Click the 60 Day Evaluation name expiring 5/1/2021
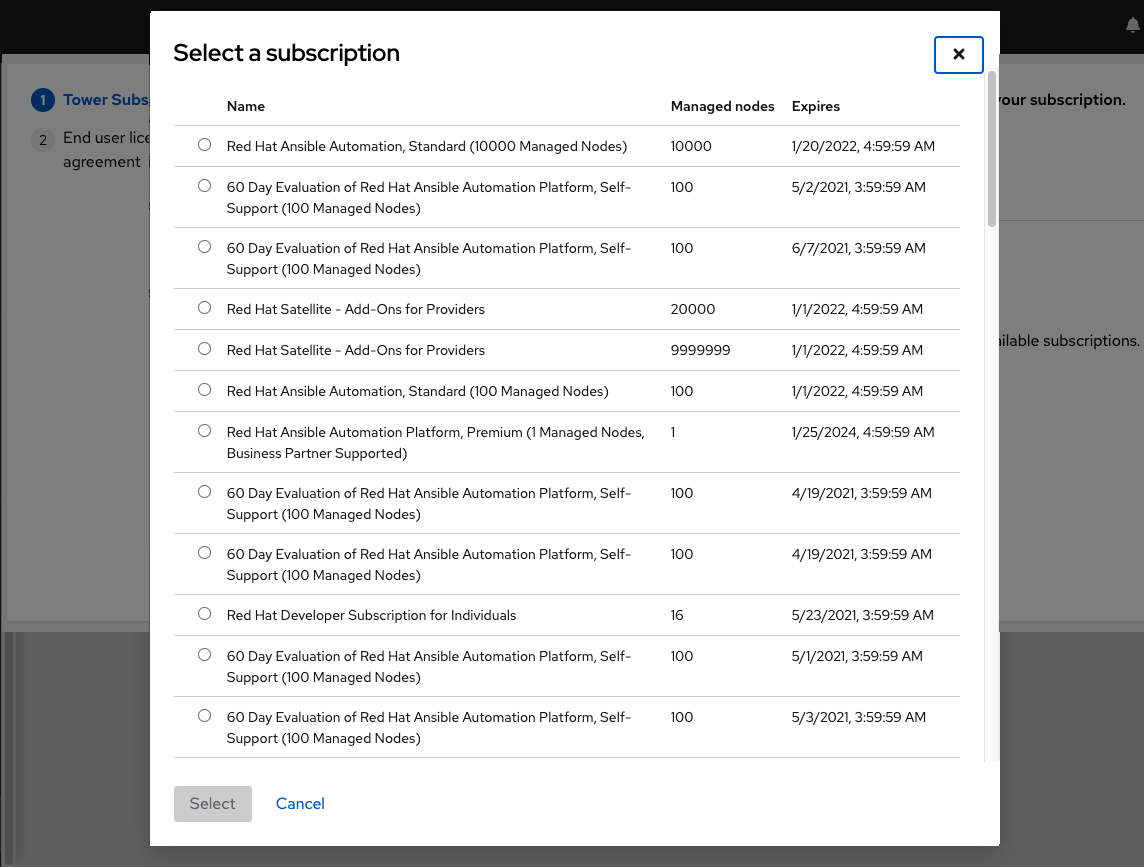This screenshot has height=867, width=1144. point(429,666)
